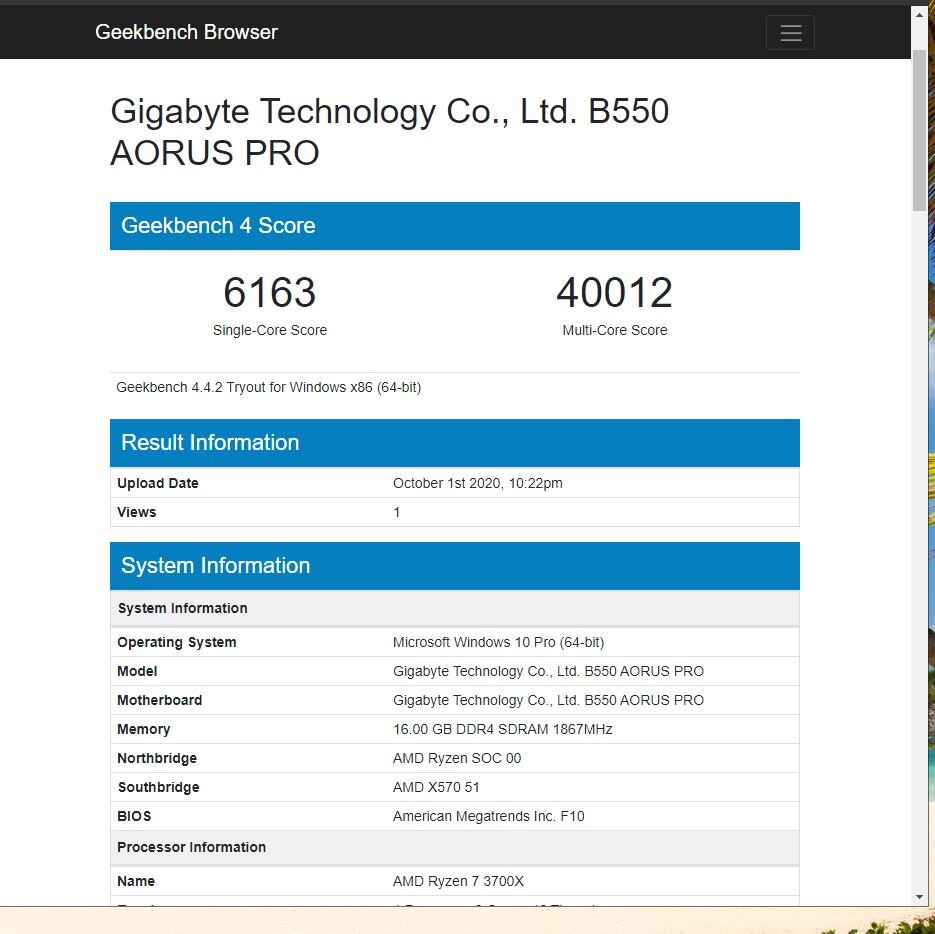Viewport: 935px width, 934px height.
Task: Click the Views label
Action: (137, 512)
